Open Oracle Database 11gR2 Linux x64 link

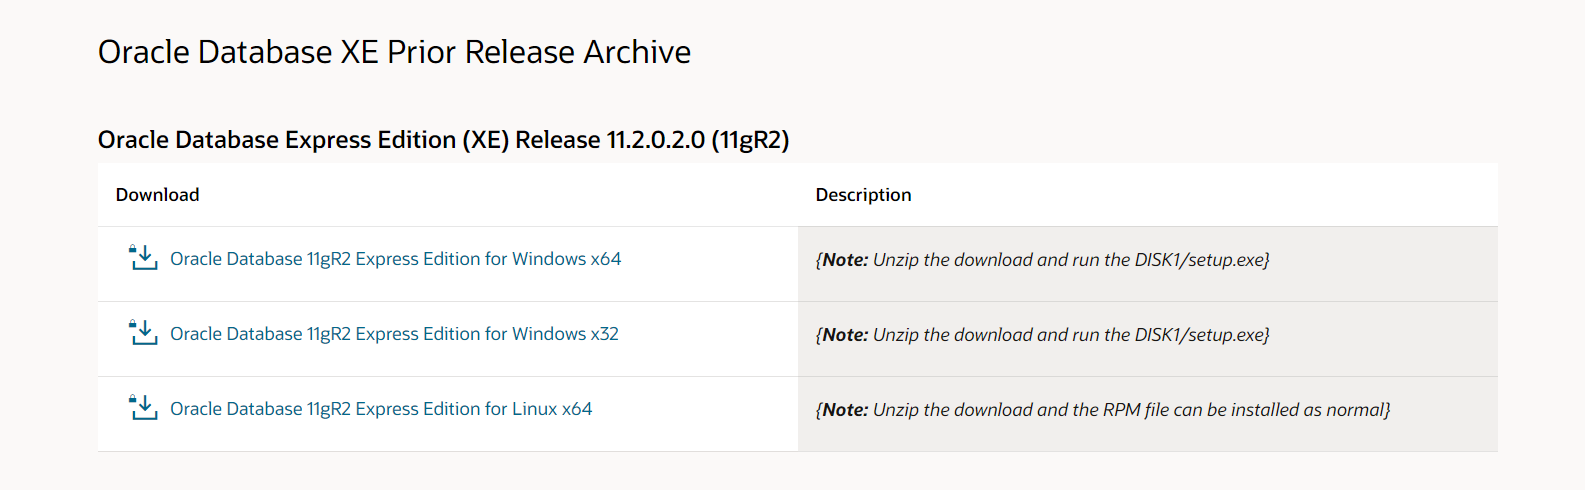click(x=381, y=409)
